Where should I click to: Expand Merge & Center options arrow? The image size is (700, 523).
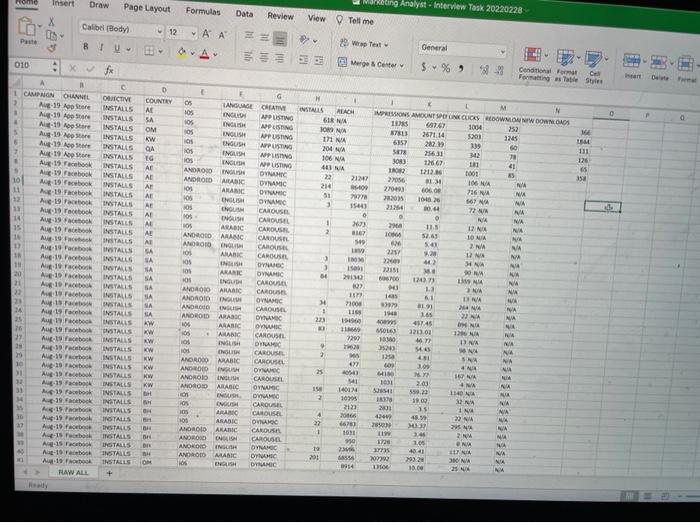point(402,66)
